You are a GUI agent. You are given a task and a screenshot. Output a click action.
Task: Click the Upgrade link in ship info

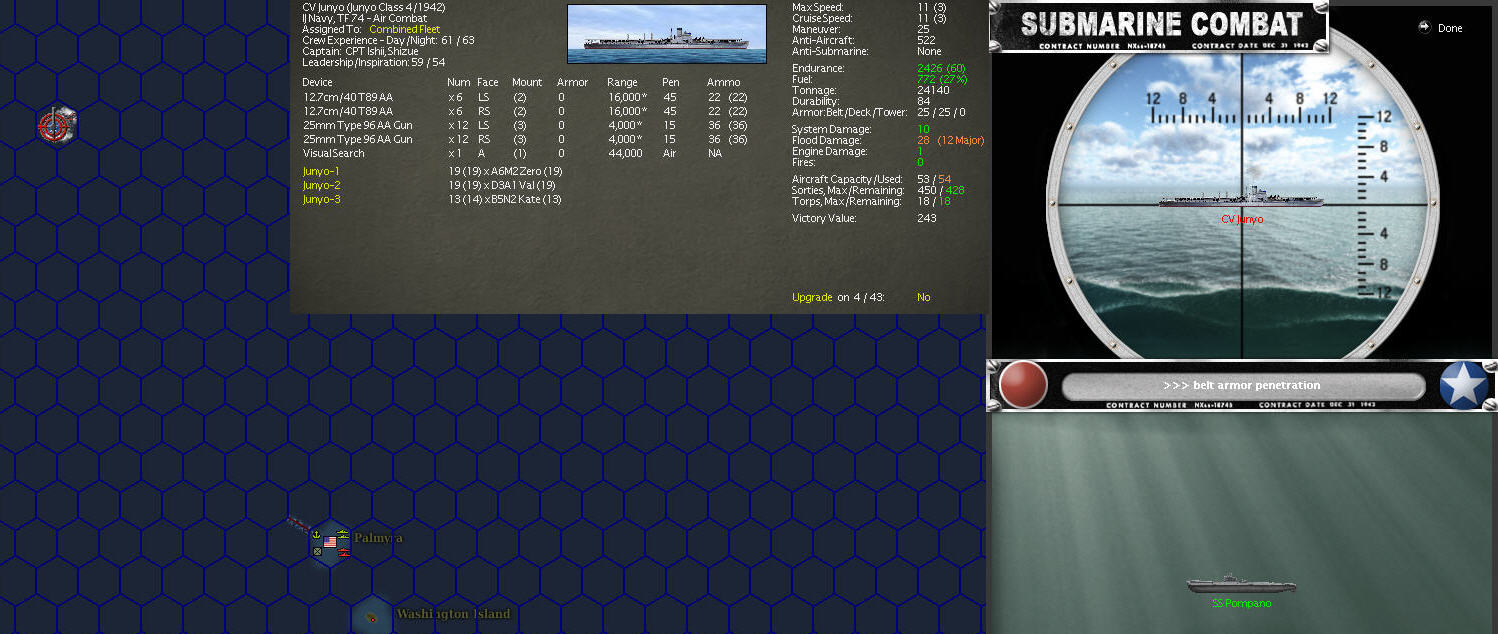point(812,297)
